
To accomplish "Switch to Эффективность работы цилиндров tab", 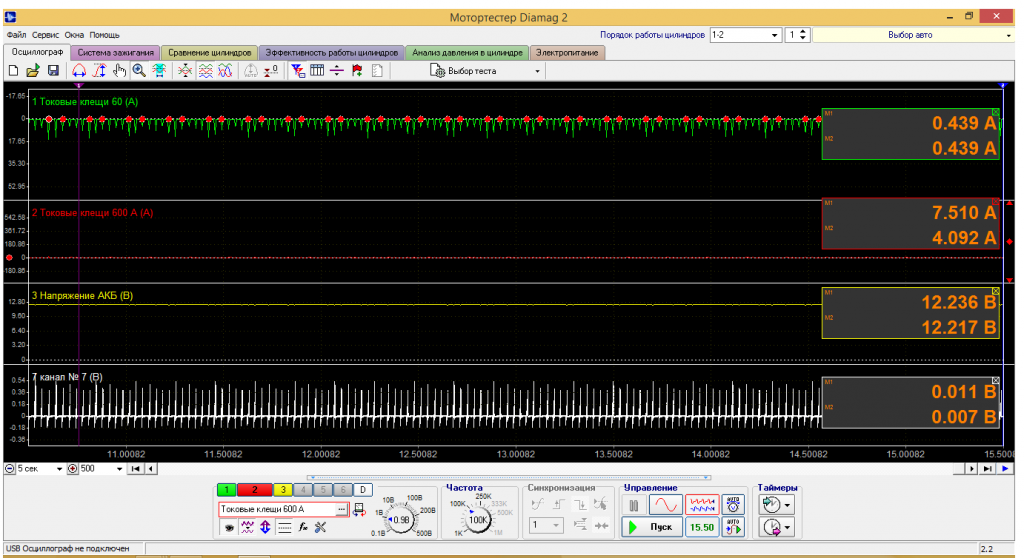I will tap(331, 52).
